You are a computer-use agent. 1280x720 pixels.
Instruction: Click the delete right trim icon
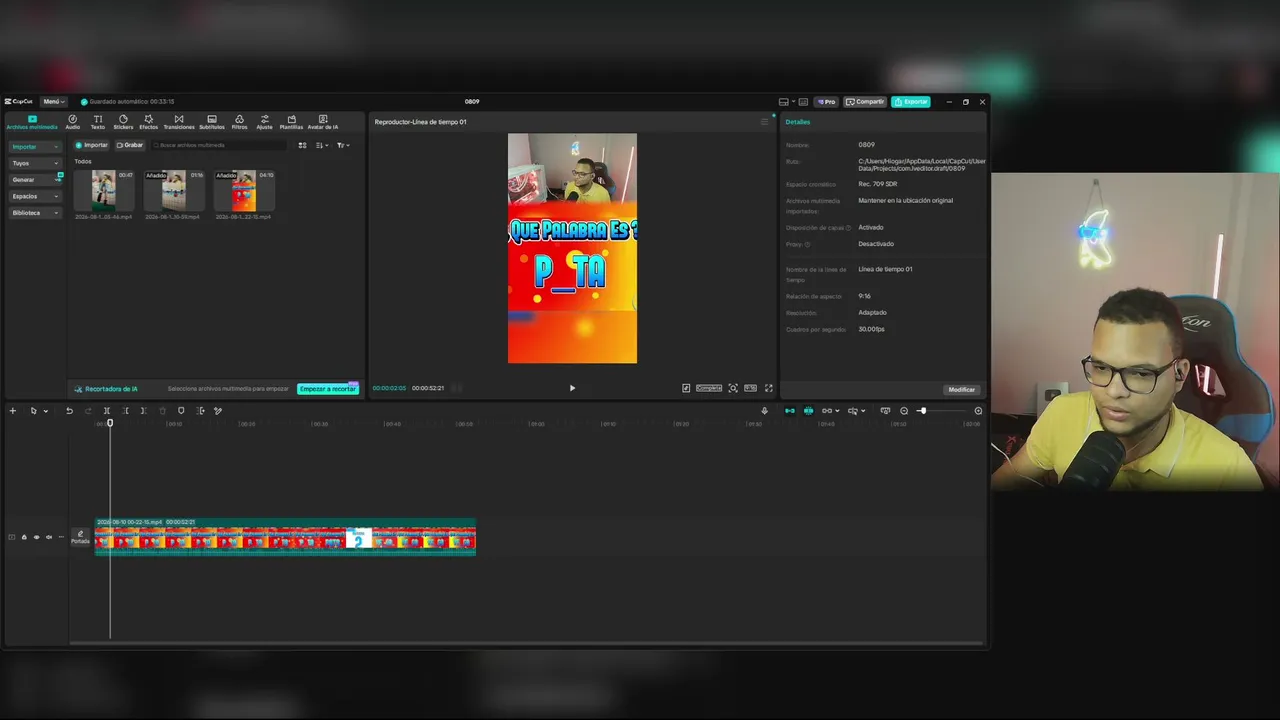click(143, 411)
